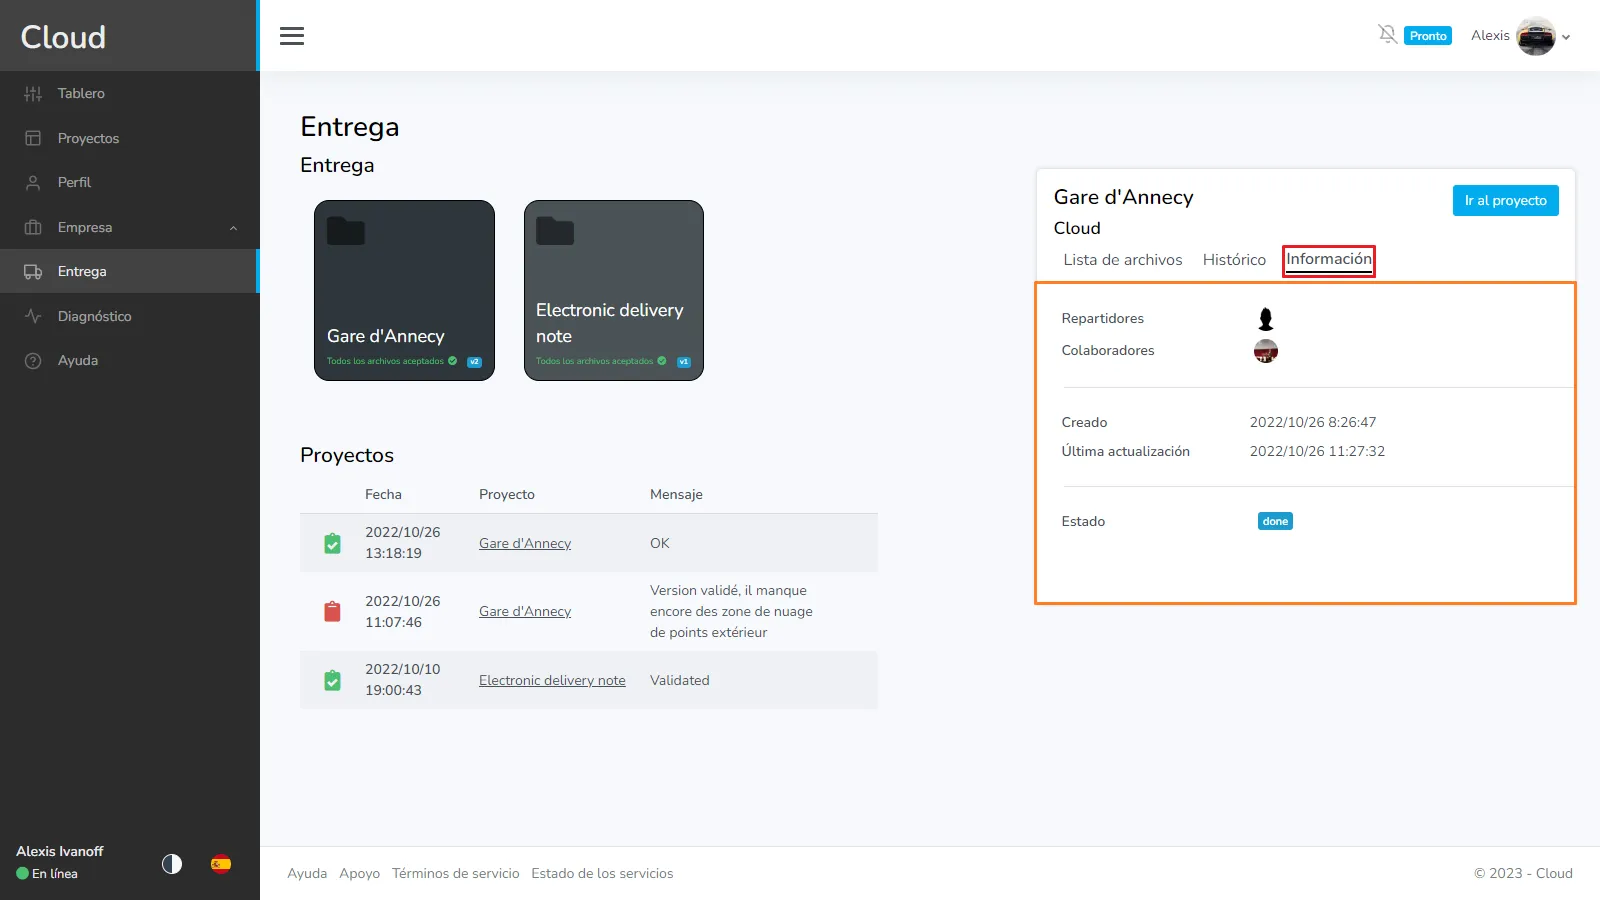Viewport: 1600px width, 900px height.
Task: Toggle the dark/light contrast theme icon
Action: pos(172,864)
